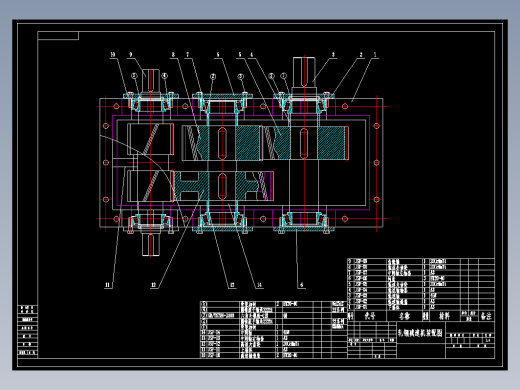Click part callout number 8

point(173,55)
